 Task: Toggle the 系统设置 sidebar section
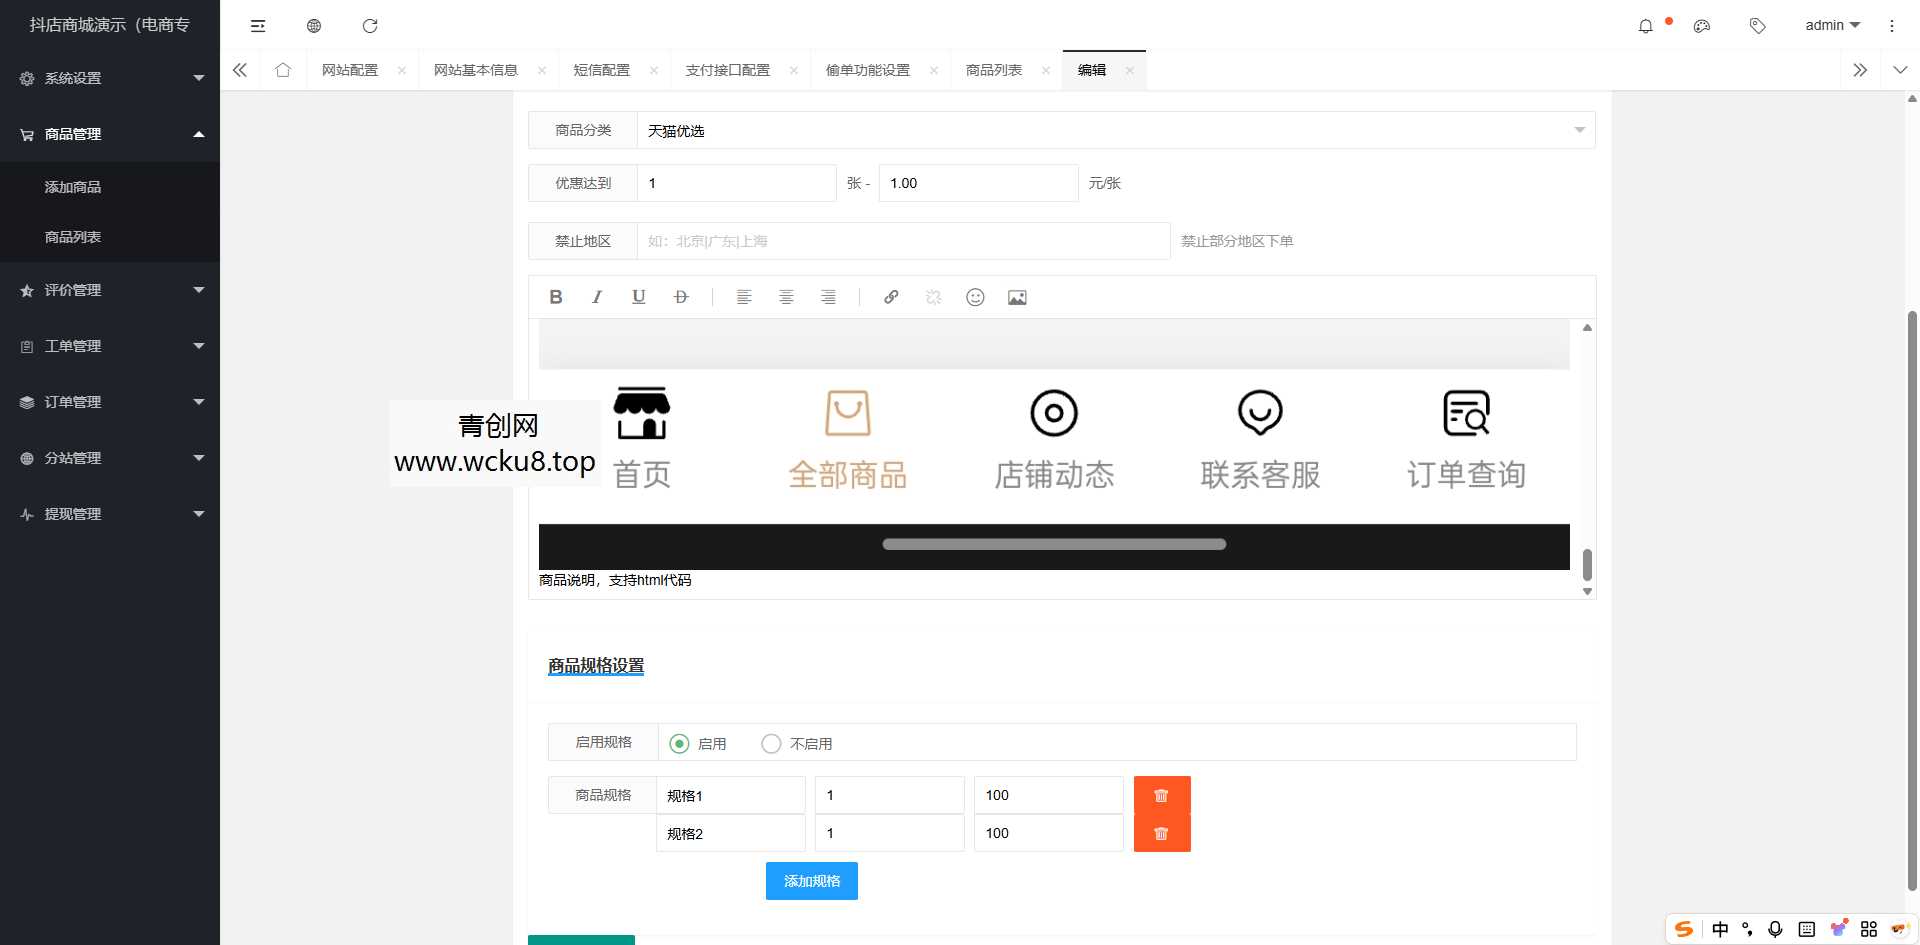pyautogui.click(x=109, y=77)
